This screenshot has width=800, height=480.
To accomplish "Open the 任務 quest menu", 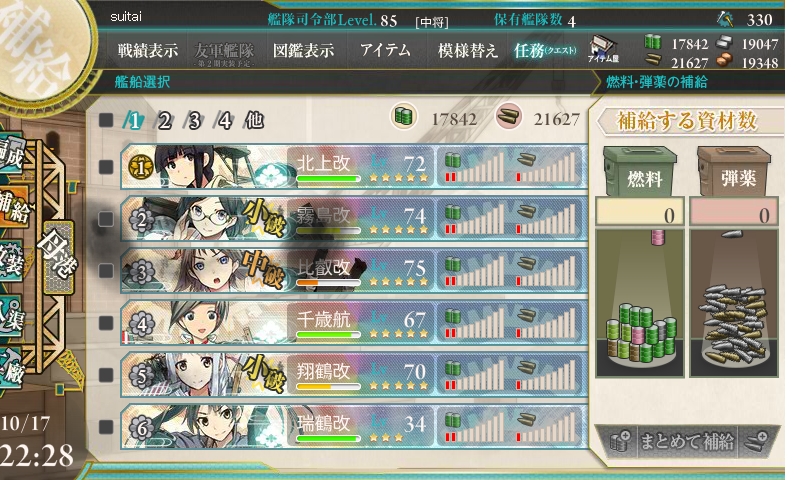I will 544,50.
